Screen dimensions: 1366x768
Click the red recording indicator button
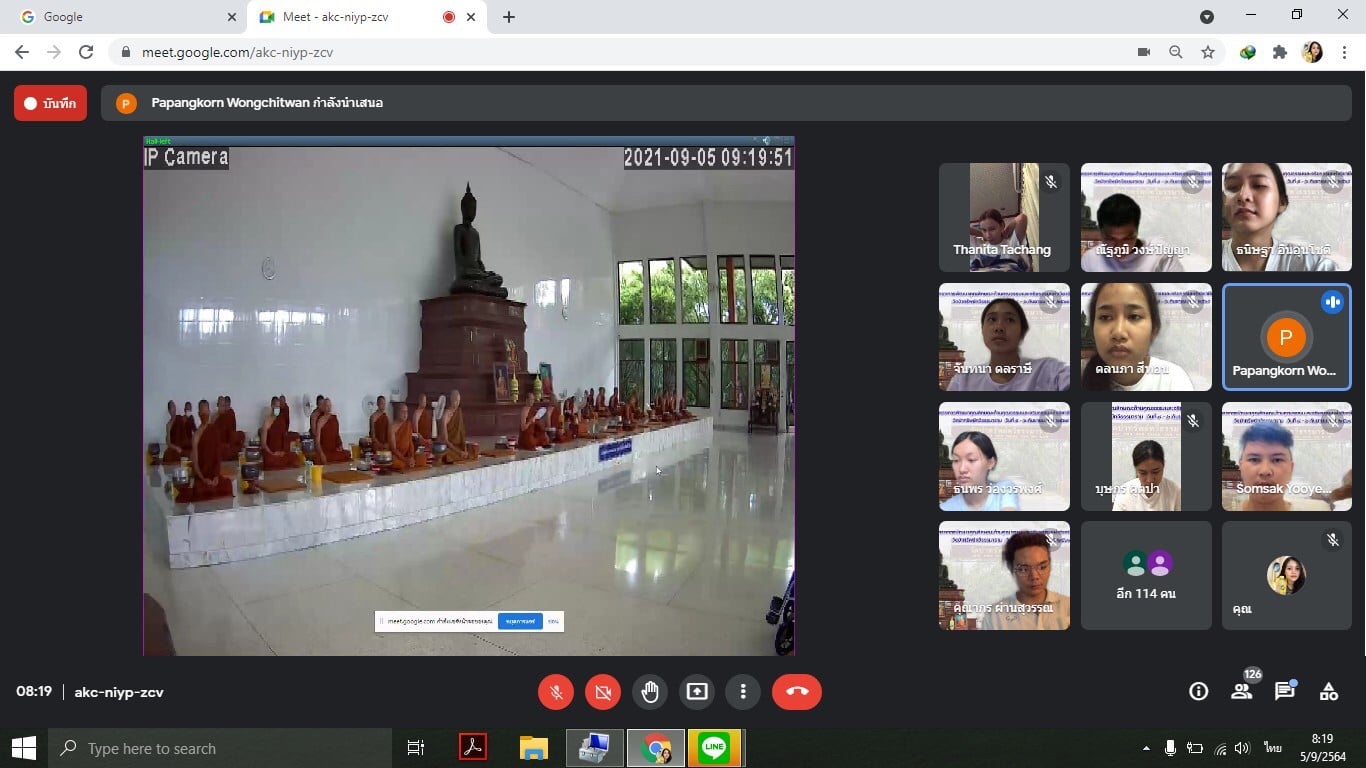50,103
